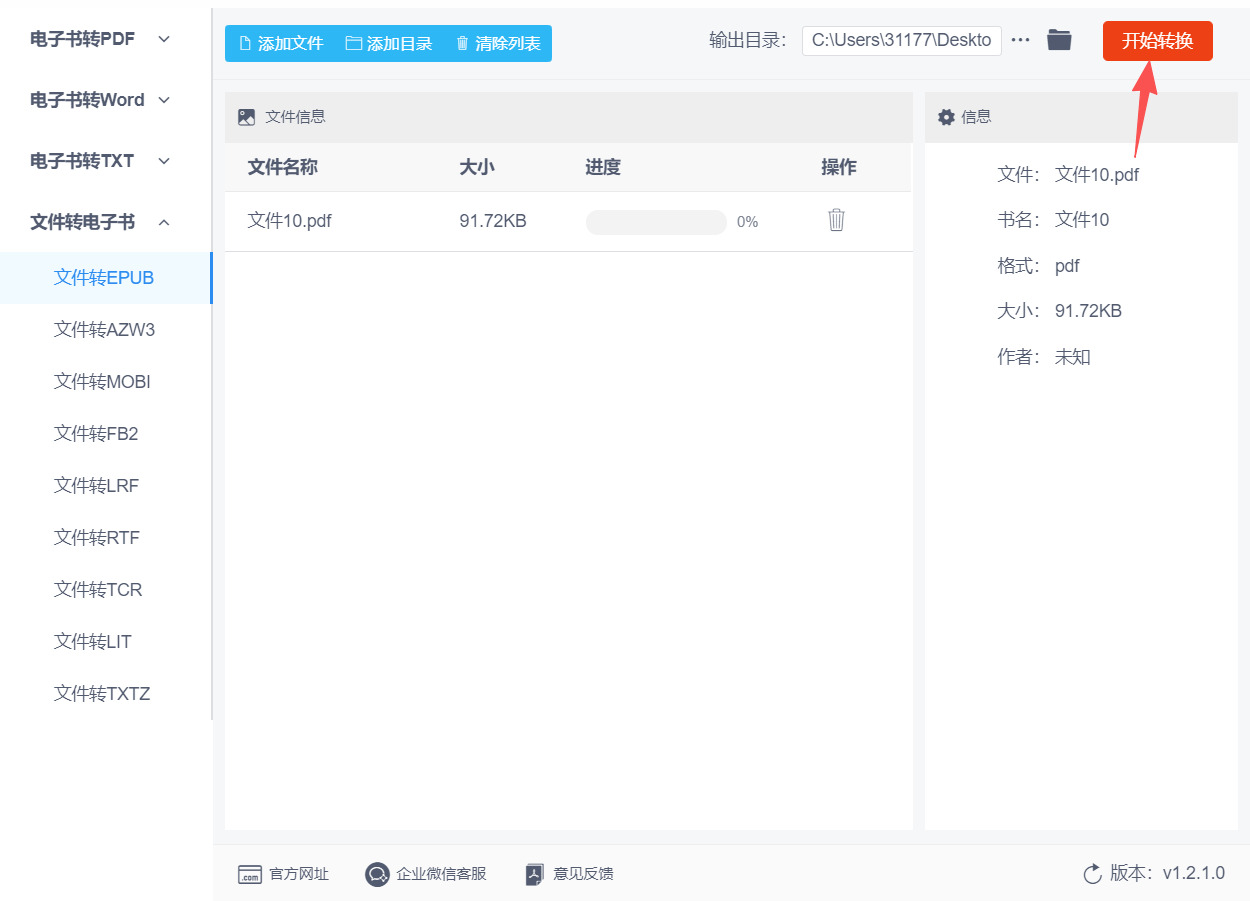Click the version refresh icon near v1.2.1.0
Viewport: 1250px width, 901px height.
(1092, 873)
